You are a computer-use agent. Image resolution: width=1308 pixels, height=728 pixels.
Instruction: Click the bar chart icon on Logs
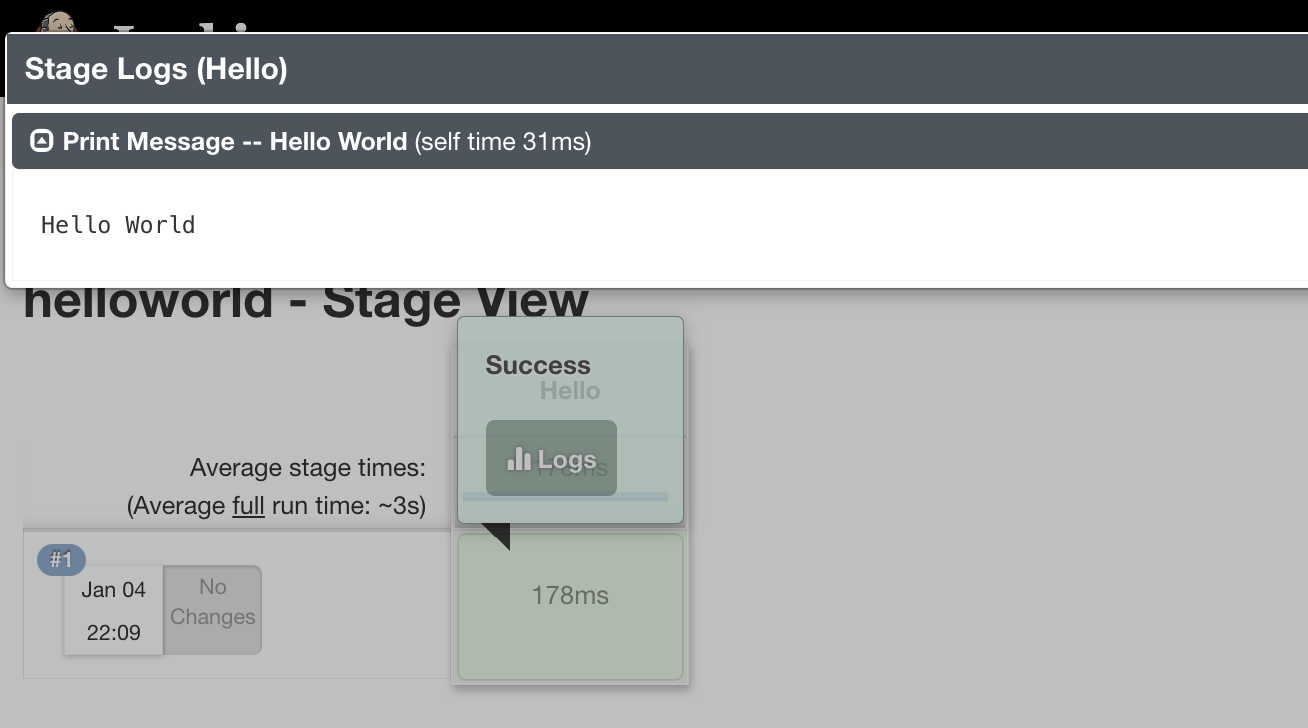tap(519, 459)
